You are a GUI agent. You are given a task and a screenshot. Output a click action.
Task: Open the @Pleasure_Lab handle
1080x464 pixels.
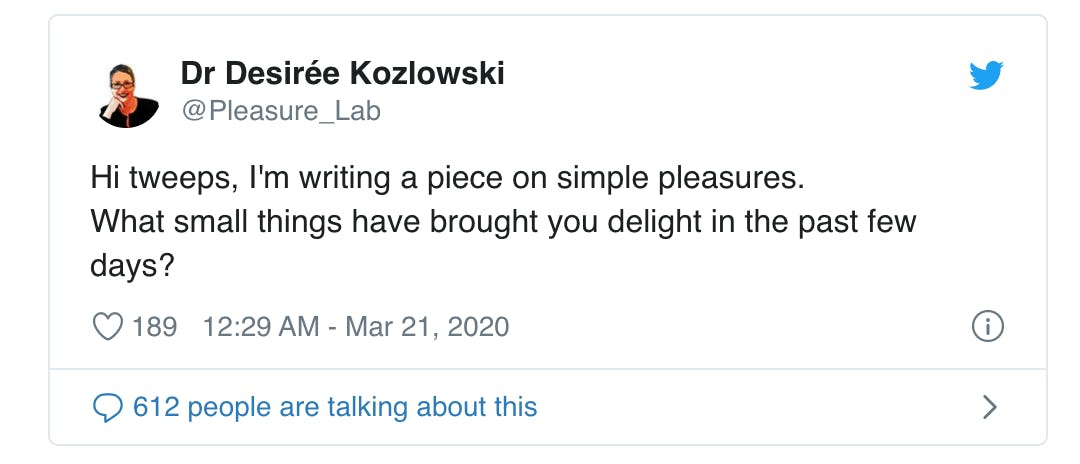pos(280,111)
